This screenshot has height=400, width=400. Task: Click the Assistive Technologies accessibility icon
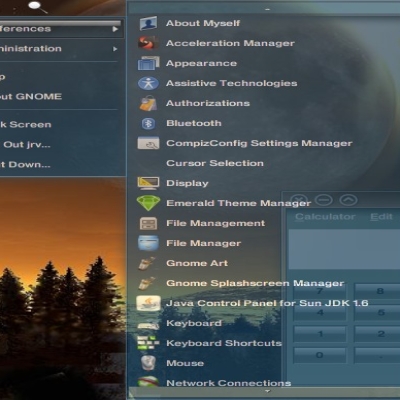148,83
